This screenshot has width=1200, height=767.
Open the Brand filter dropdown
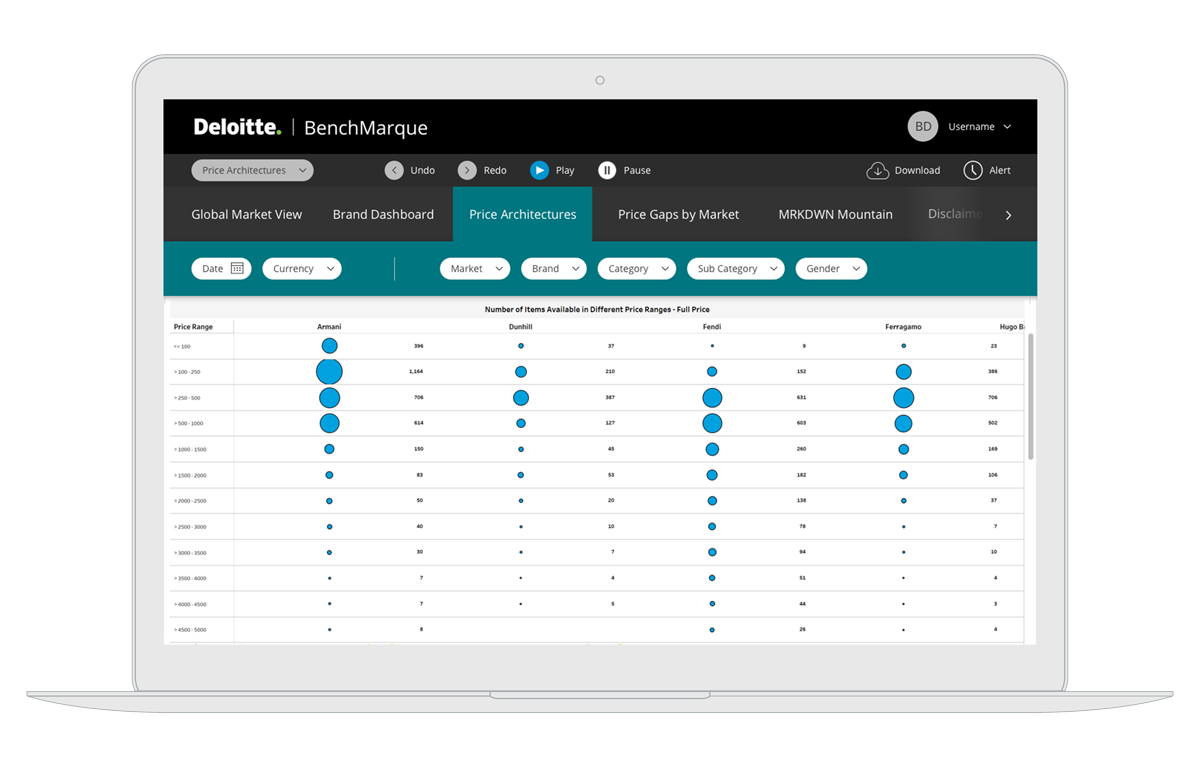coord(554,268)
